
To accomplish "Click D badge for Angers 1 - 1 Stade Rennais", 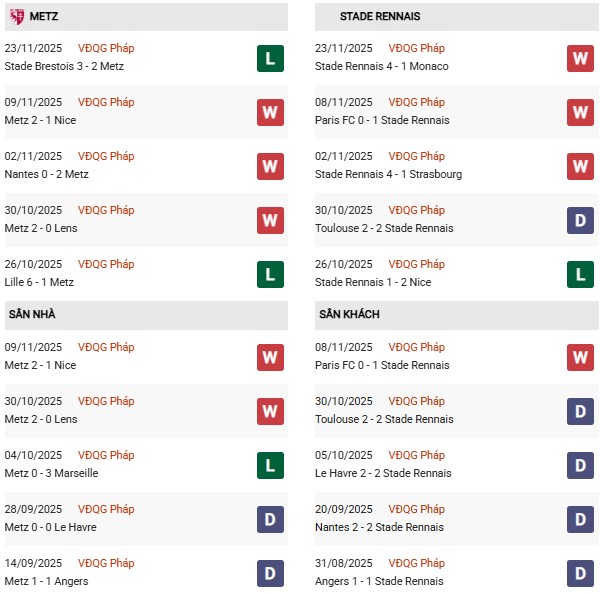I will click(x=581, y=573).
